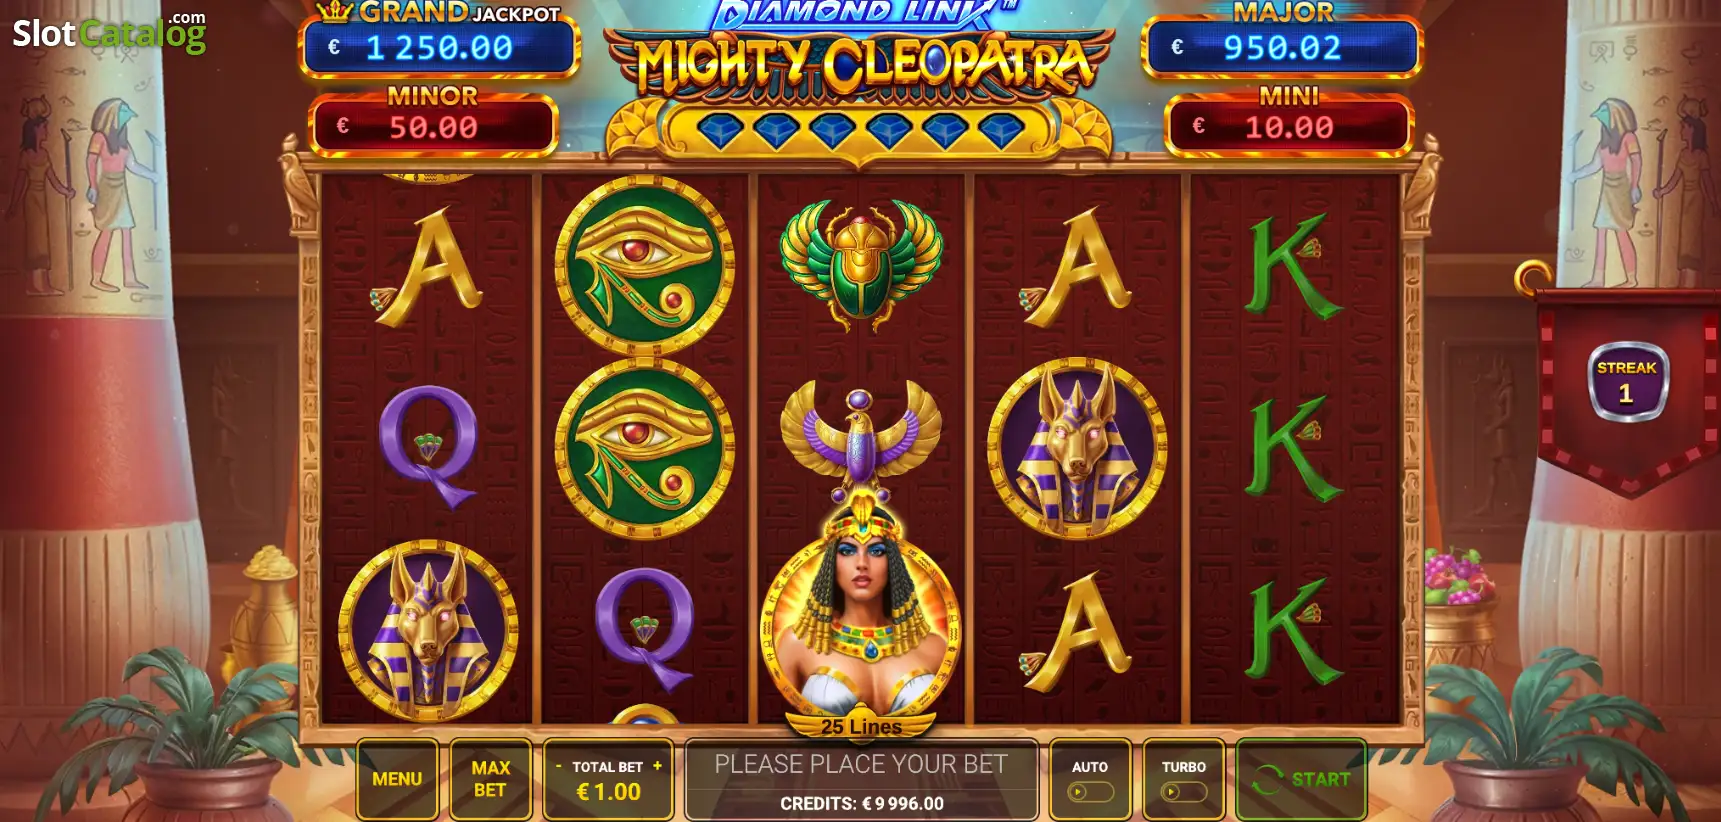Click the Anubis symbol on fourth reel
Screen dimensions: 1721x822
tap(1077, 448)
